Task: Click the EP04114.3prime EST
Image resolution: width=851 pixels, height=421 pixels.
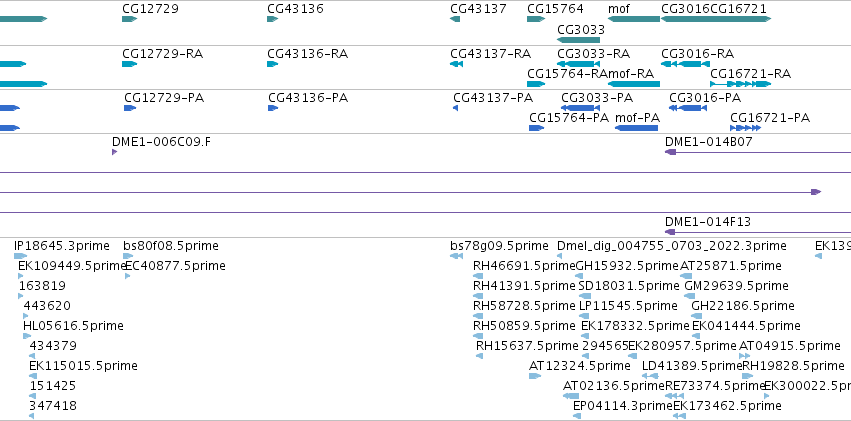Action: point(577,416)
